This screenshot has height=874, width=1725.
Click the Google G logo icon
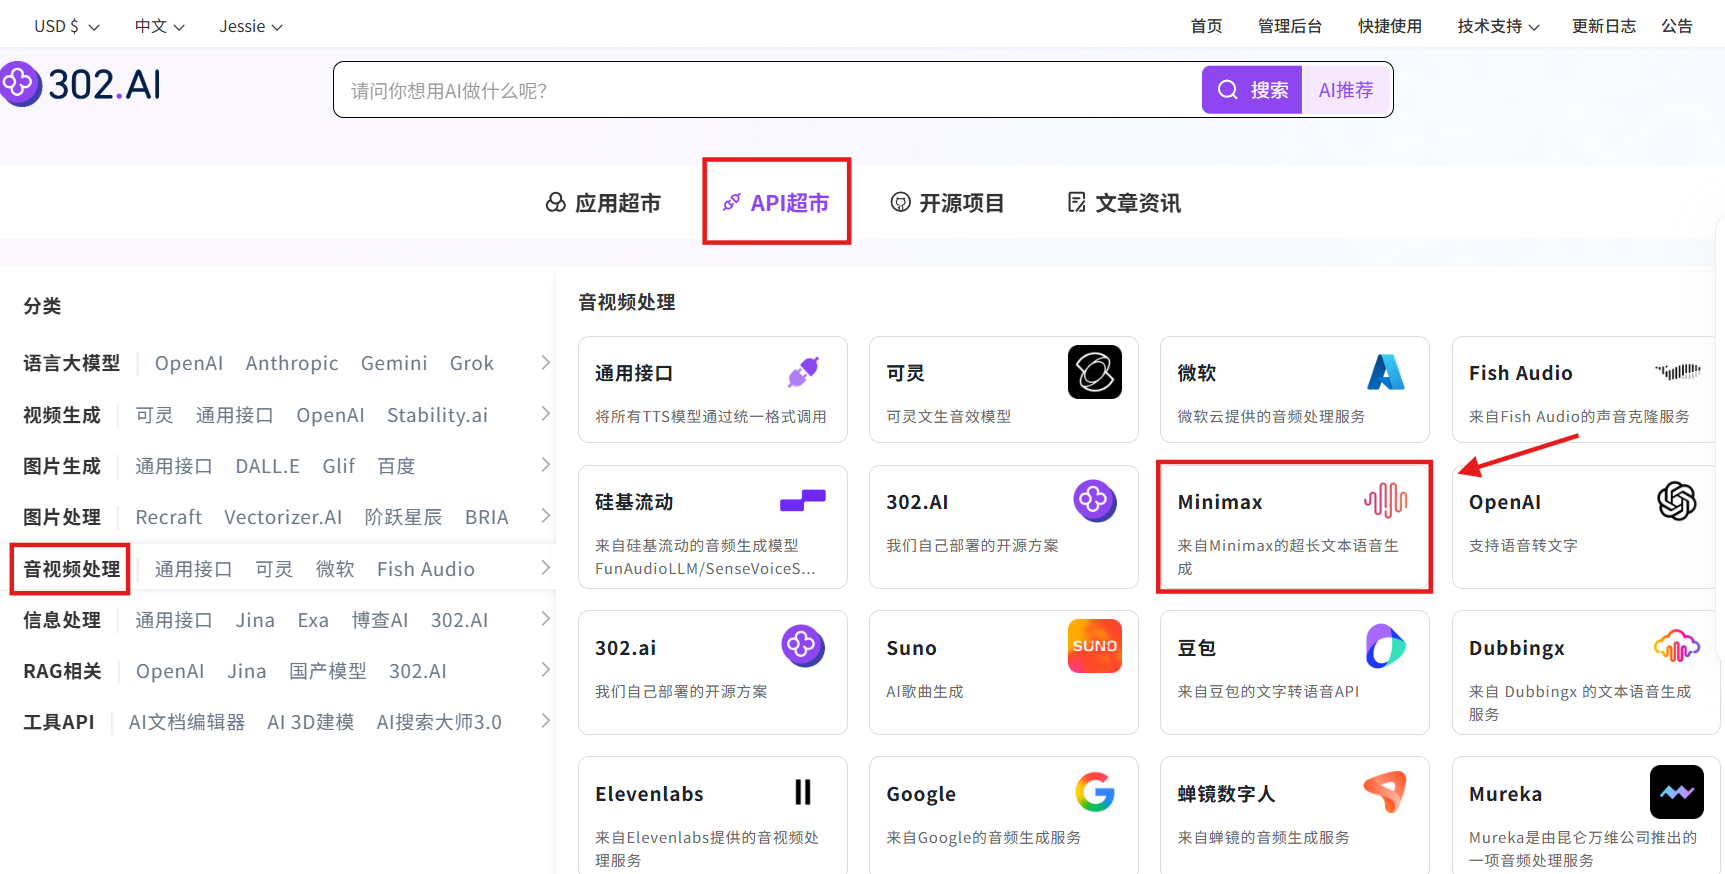tap(1095, 792)
